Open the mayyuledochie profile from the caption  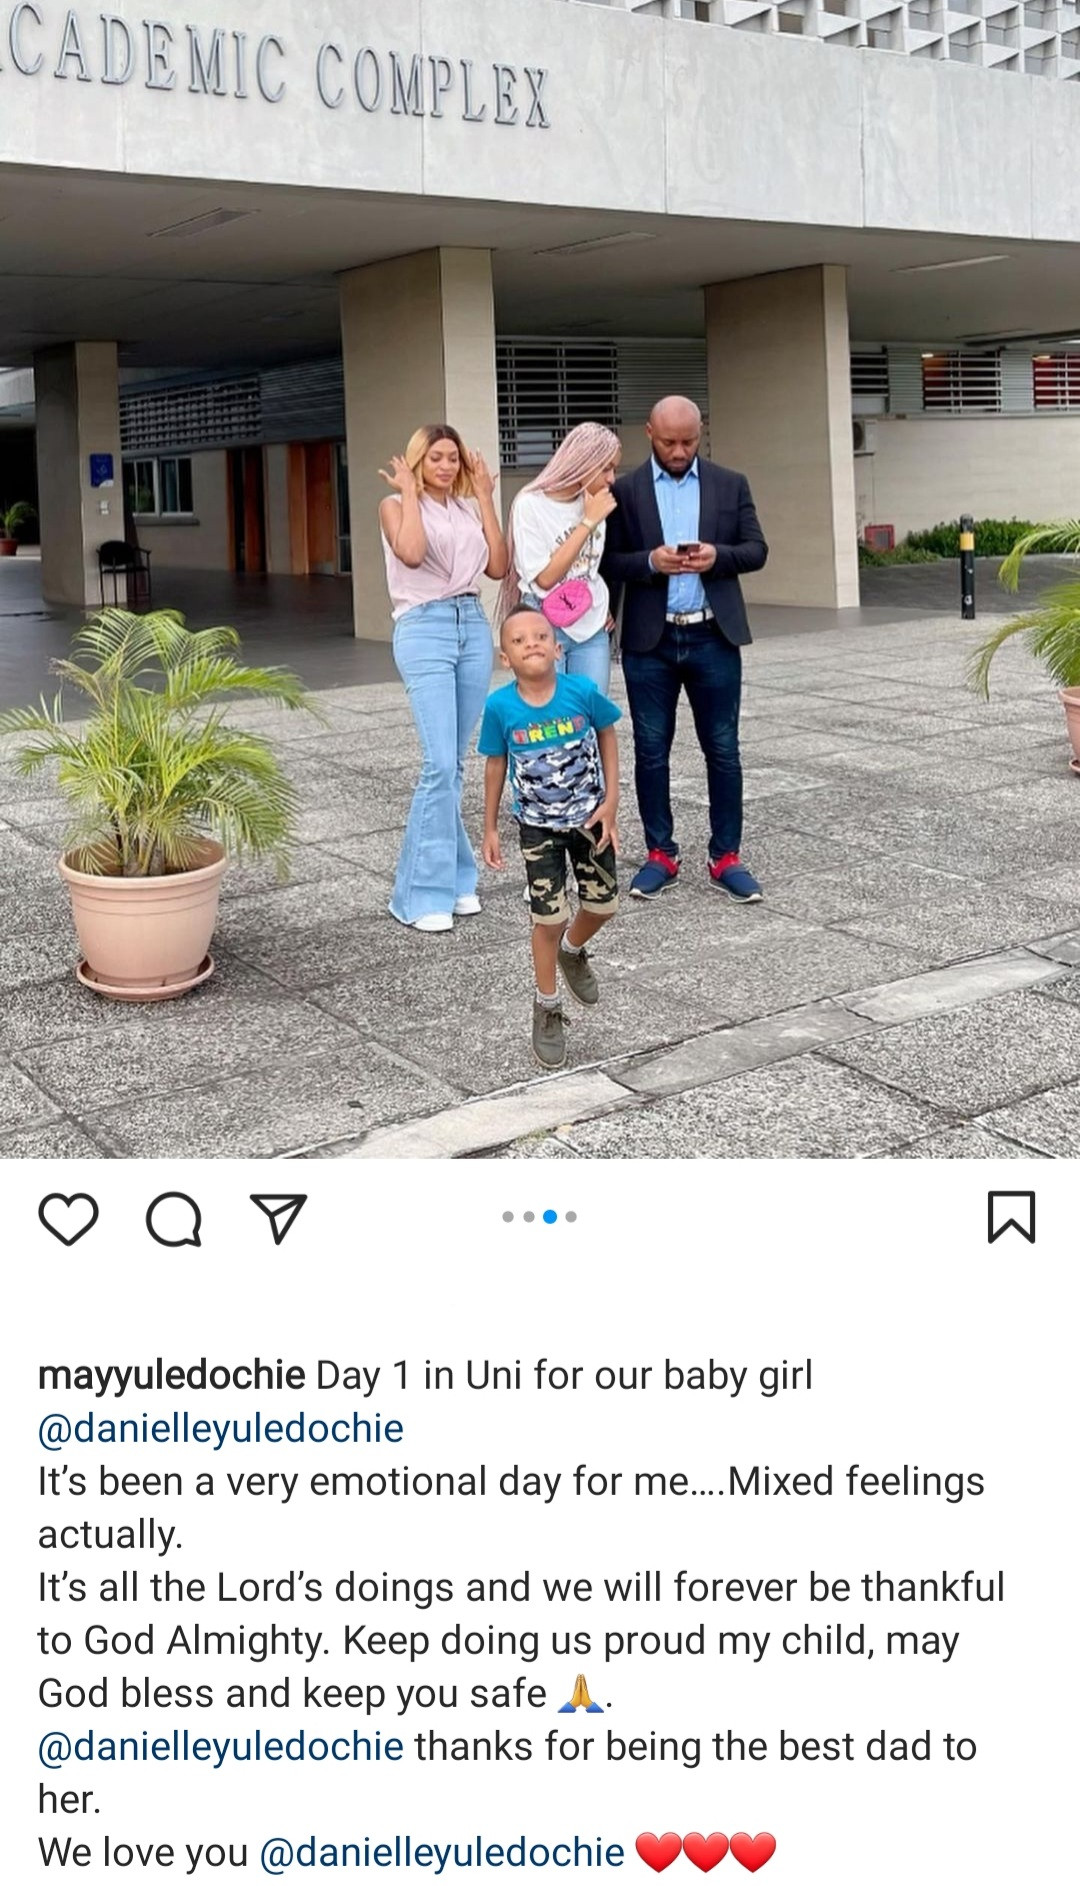(x=171, y=1376)
